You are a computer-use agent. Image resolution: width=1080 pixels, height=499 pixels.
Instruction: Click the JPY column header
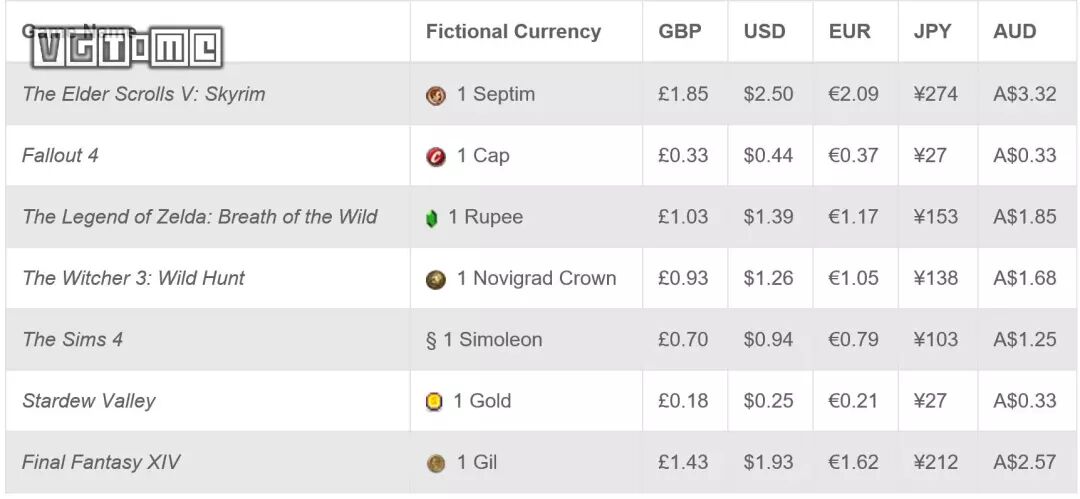pyautogui.click(x=932, y=32)
